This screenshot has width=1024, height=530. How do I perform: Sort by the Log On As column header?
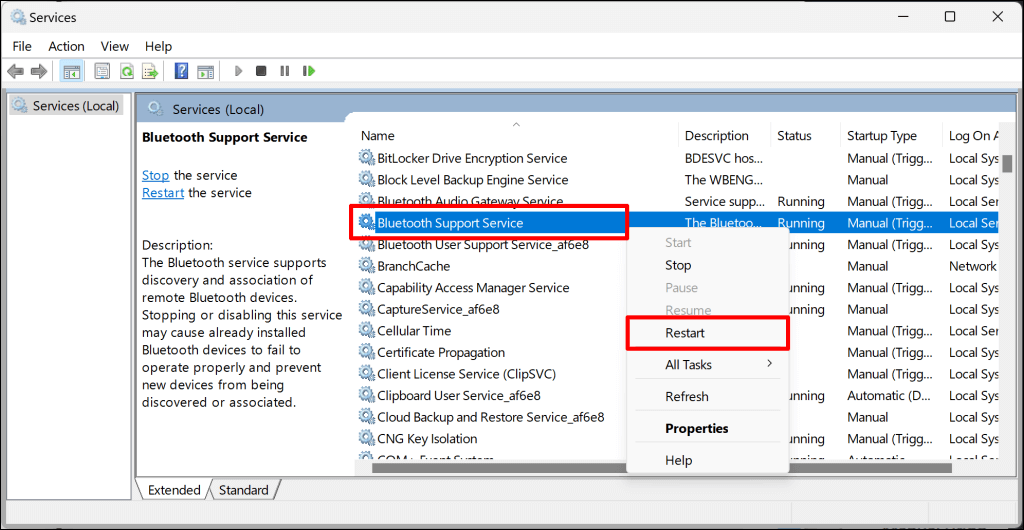click(x=972, y=136)
